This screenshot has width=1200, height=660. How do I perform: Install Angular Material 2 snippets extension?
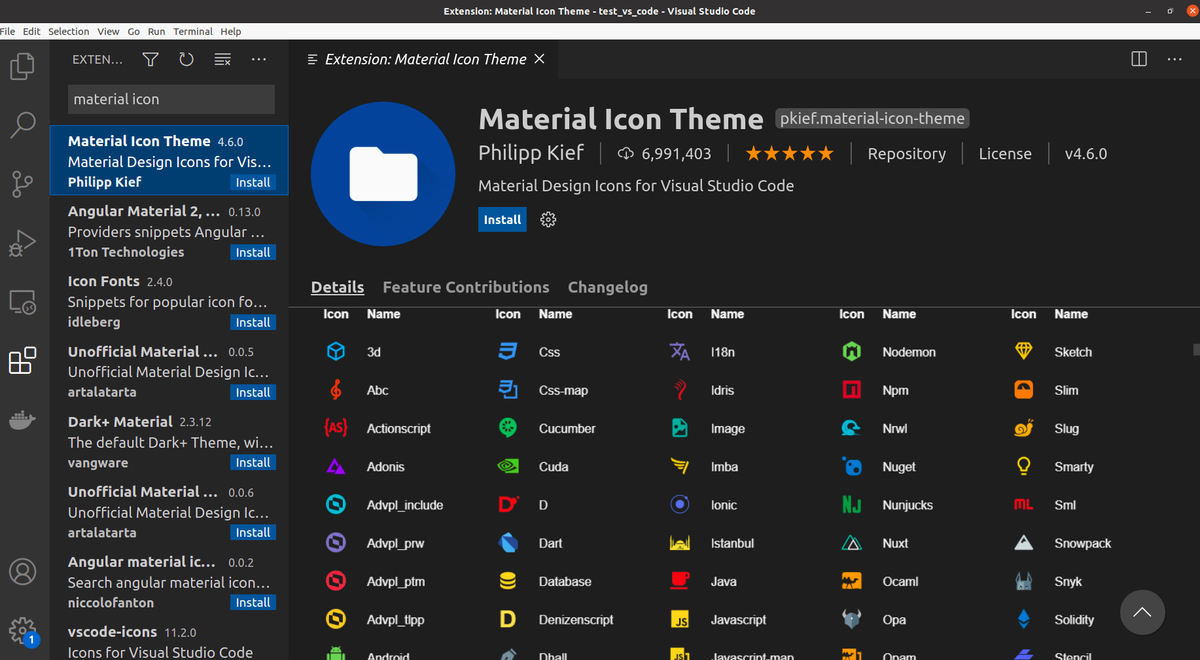[253, 252]
